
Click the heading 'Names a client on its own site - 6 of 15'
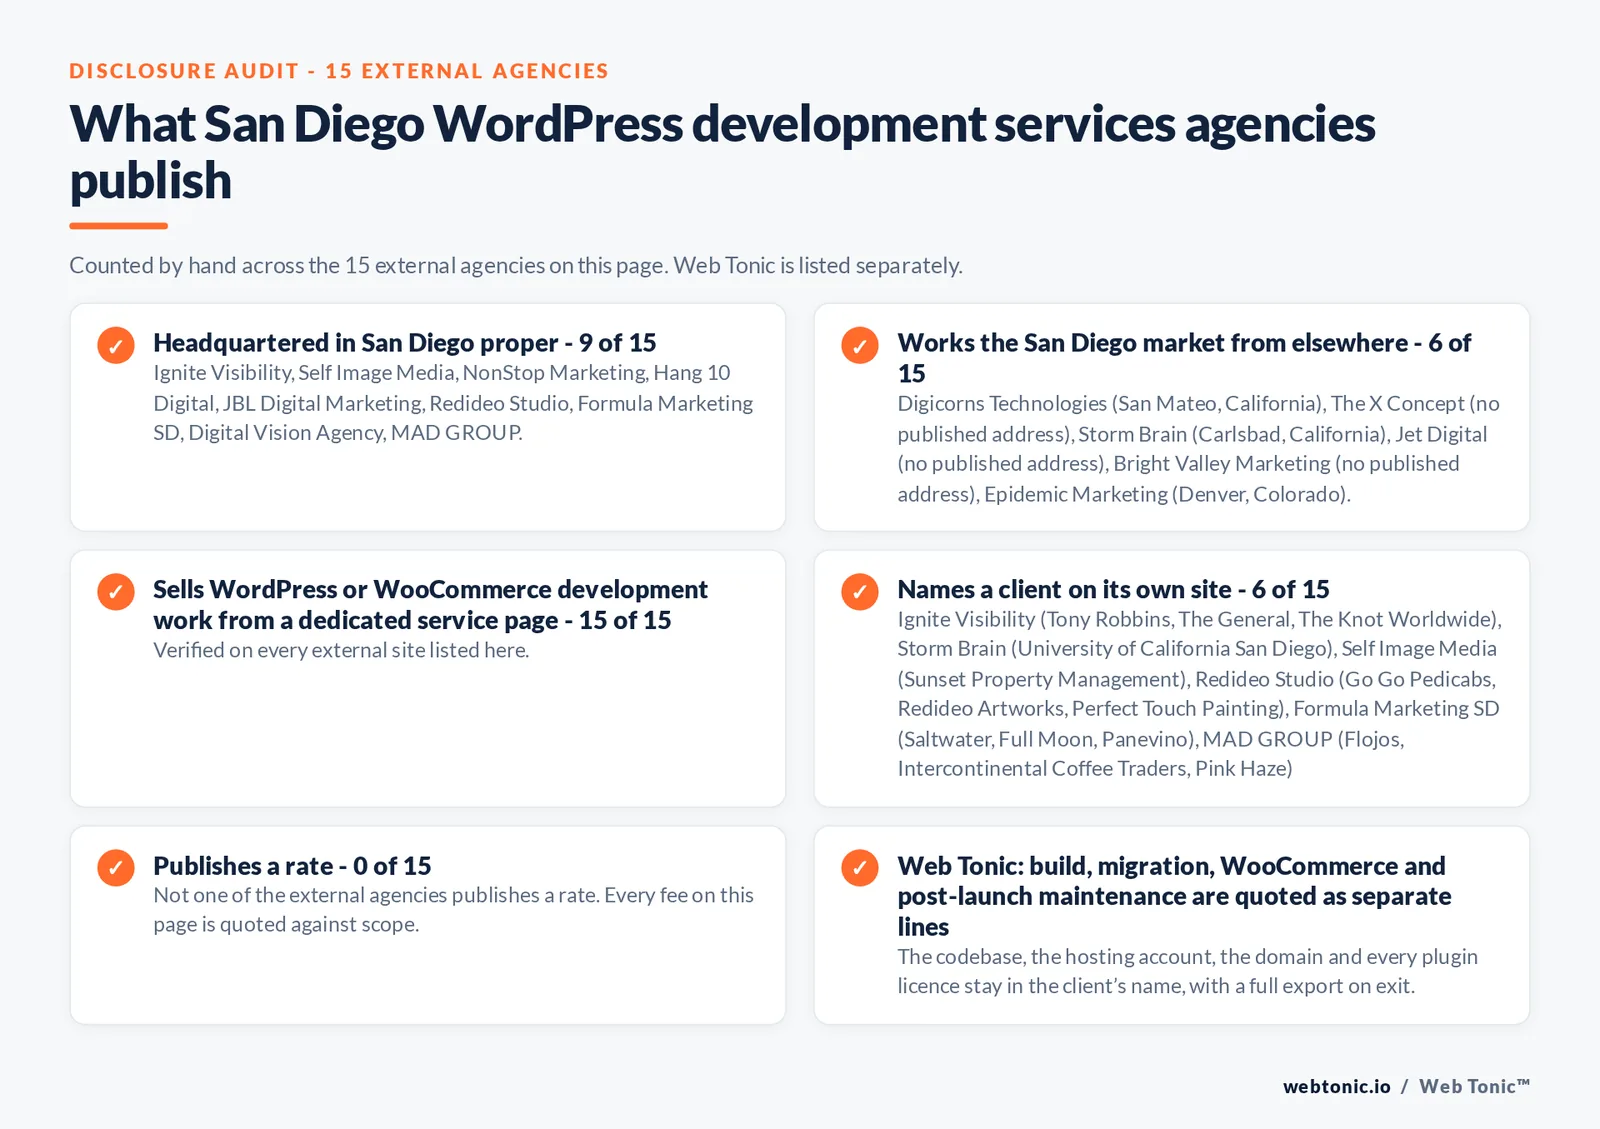[1113, 590]
